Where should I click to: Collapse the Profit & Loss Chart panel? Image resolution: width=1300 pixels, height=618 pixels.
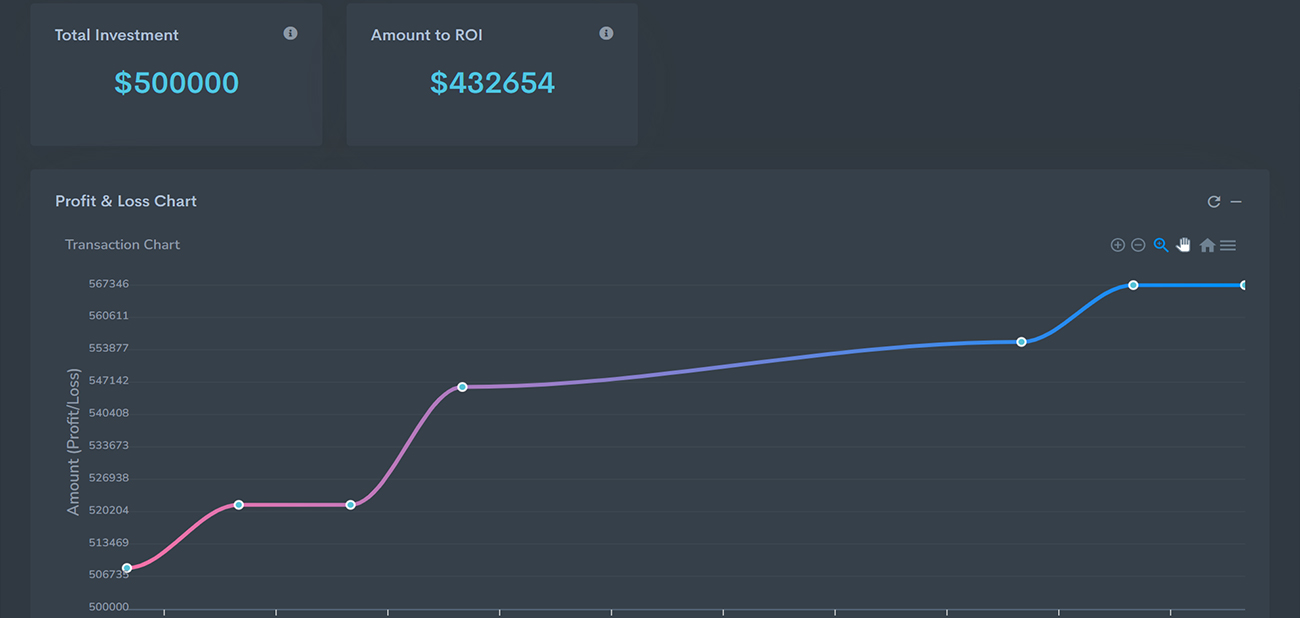(x=1236, y=202)
